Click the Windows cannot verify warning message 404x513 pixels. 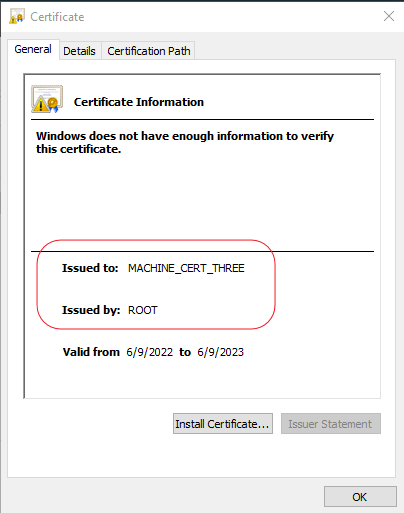pyautogui.click(x=185, y=142)
